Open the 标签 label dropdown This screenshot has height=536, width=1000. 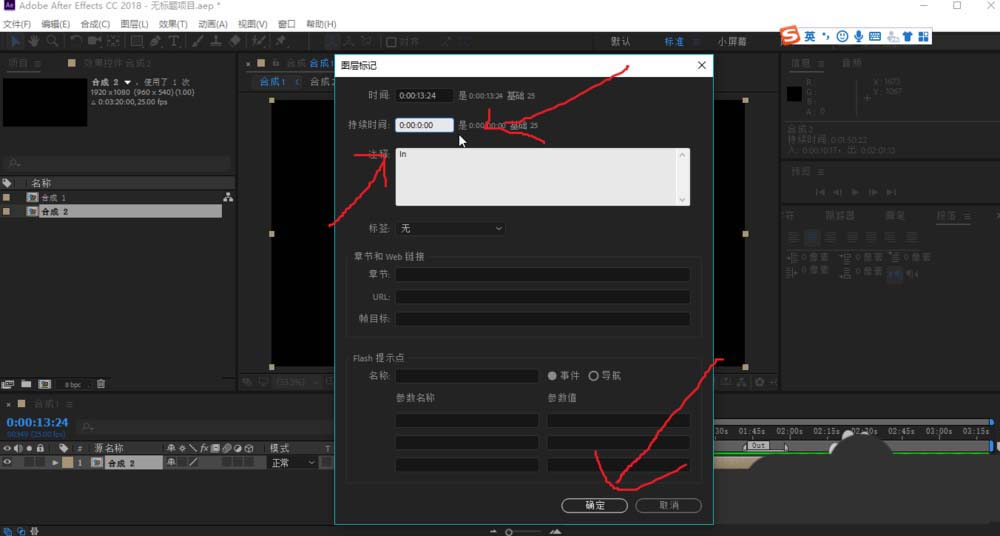pyautogui.click(x=450, y=228)
